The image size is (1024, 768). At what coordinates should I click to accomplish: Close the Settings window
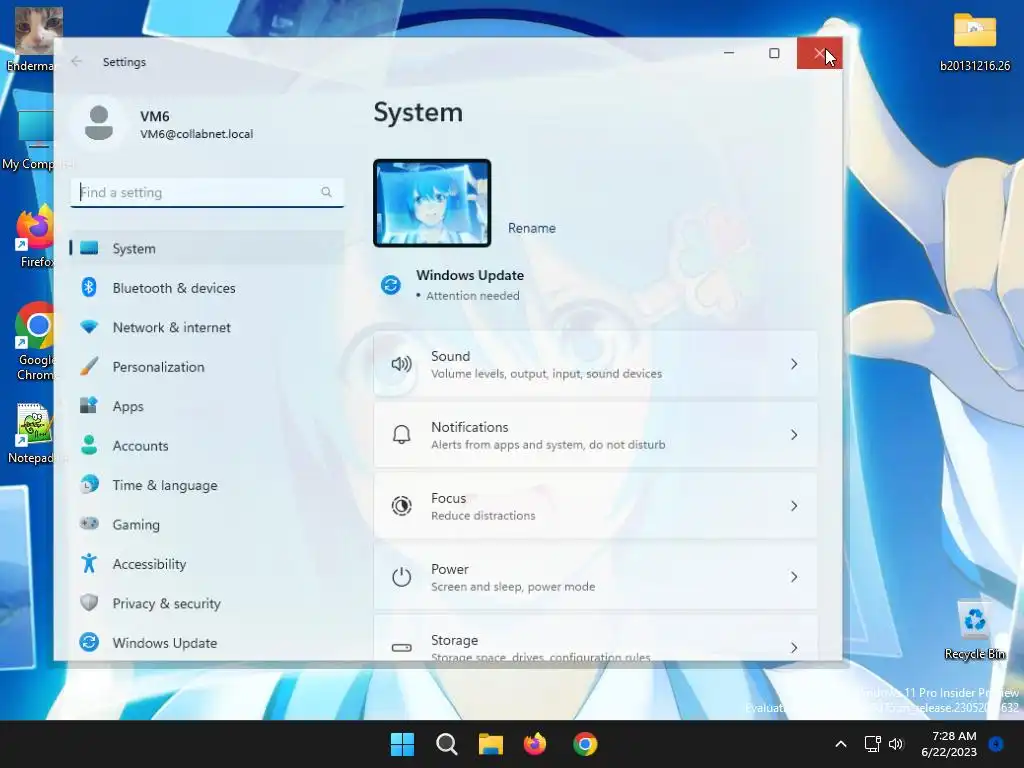point(819,53)
